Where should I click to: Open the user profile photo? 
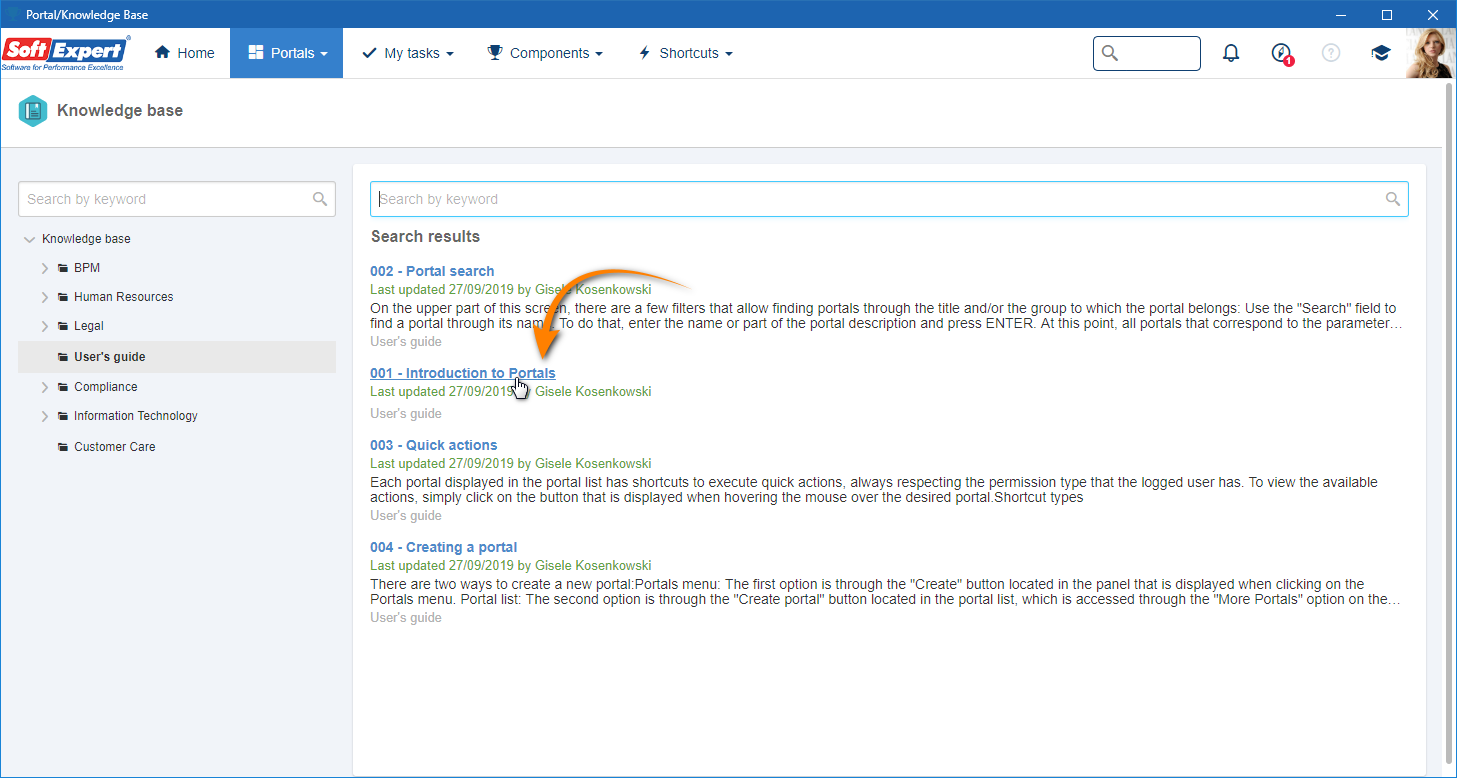click(x=1430, y=53)
